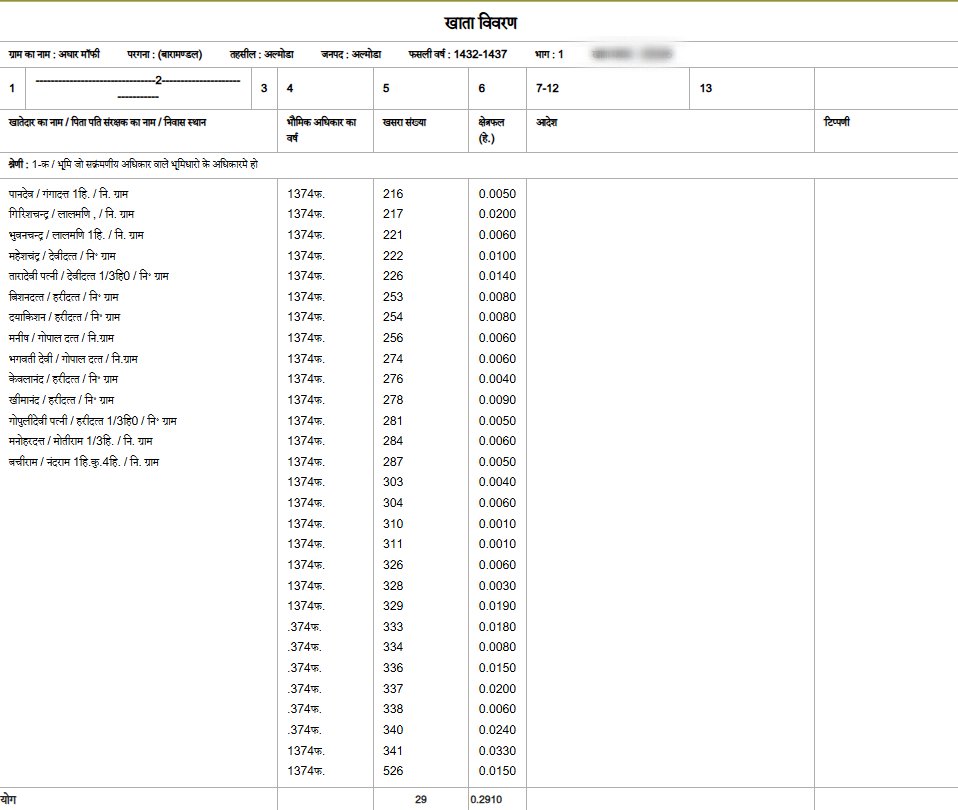Click the 'टिप्पणी' column heading
Viewport: 958px width, 810px height.
tap(836, 122)
